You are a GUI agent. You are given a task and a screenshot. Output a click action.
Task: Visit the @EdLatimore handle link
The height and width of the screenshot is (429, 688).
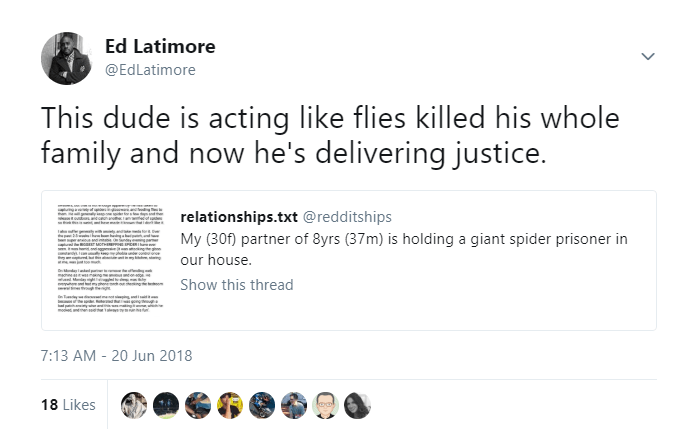[150, 70]
